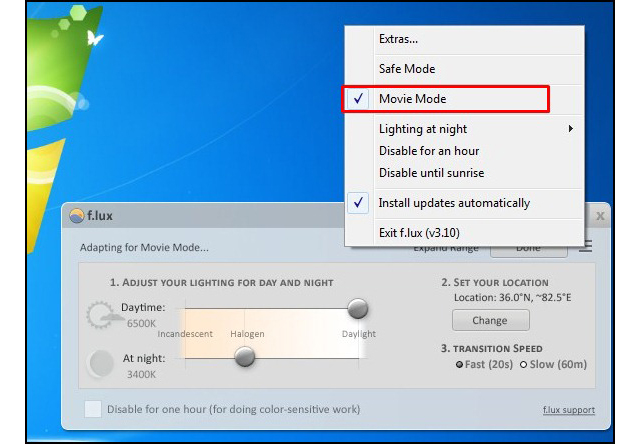Toggle Install updates automatically
Viewport: 640px width, 444px height.
464,203
